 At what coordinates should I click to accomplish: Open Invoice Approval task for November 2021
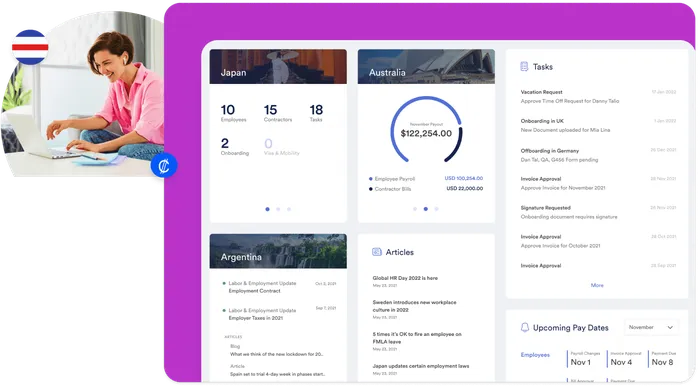coord(598,183)
